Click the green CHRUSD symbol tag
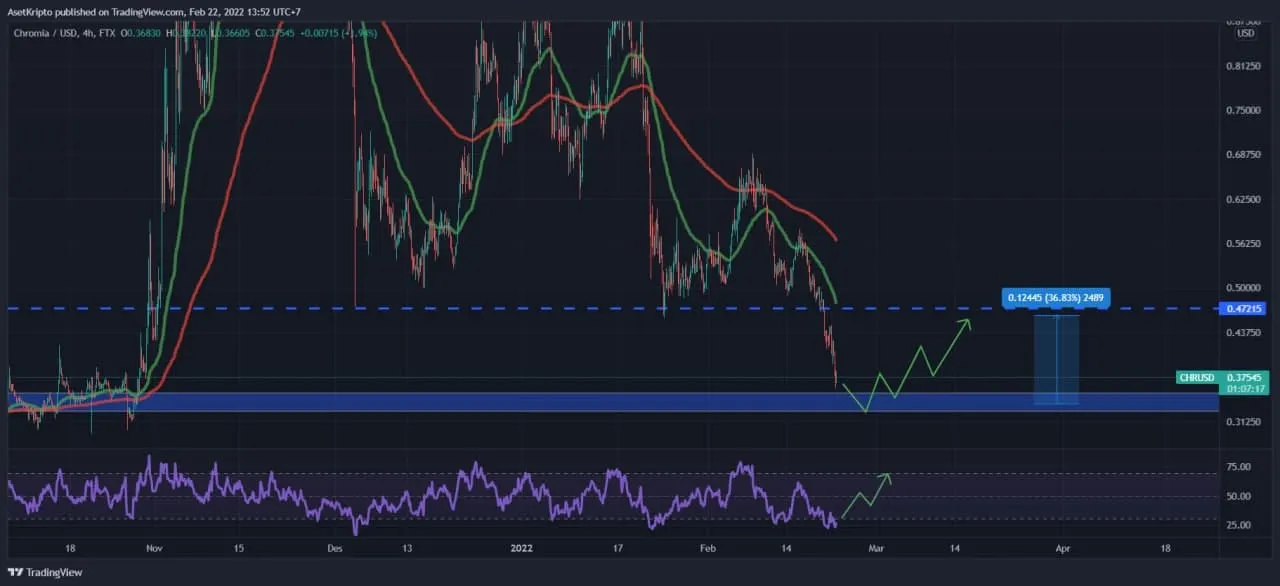Viewport: 1280px width, 586px height. point(1196,377)
